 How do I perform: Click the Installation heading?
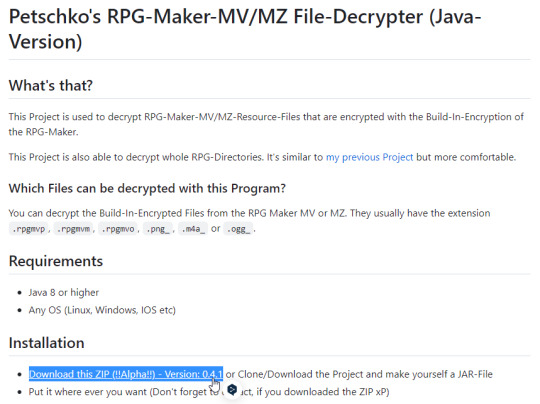pos(46,343)
